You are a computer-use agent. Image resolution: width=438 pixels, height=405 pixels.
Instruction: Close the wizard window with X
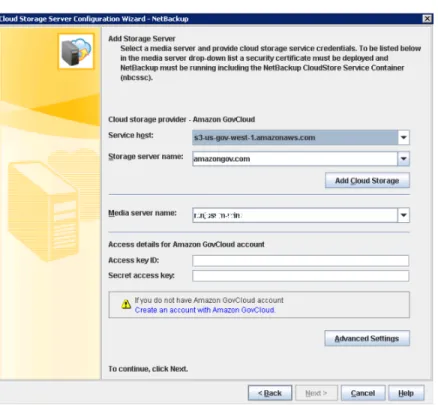coord(427,19)
